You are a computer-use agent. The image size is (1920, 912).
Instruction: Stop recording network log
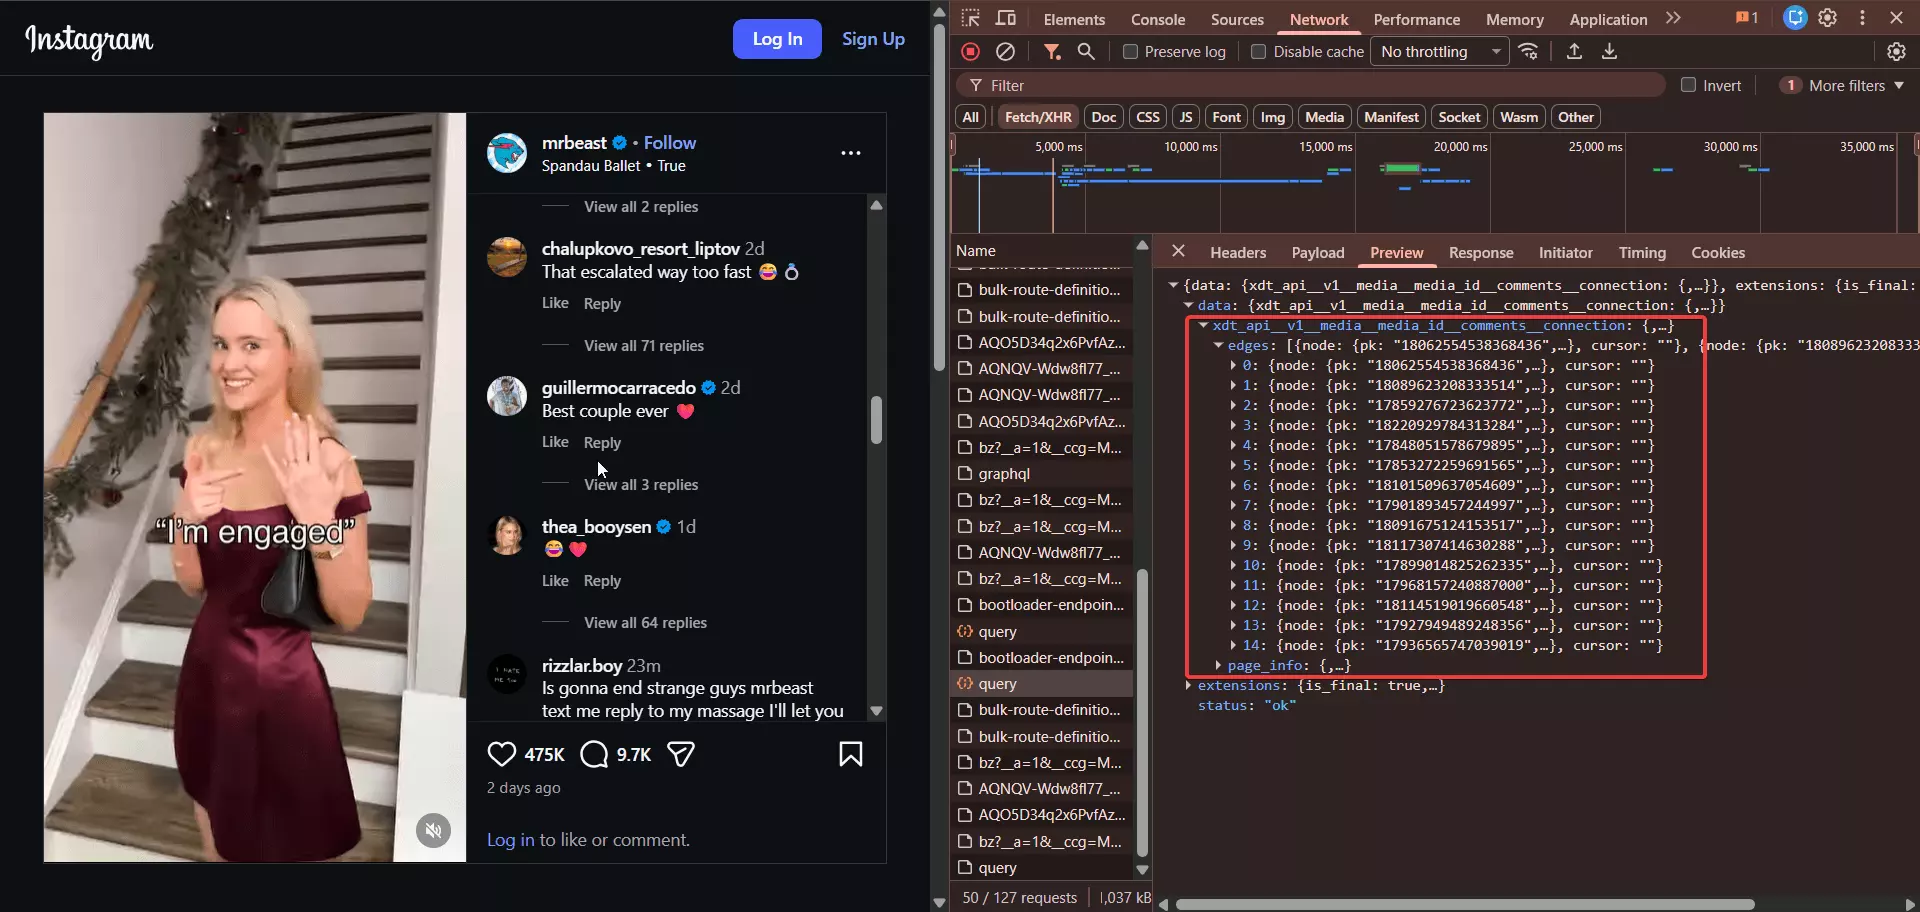[970, 52]
